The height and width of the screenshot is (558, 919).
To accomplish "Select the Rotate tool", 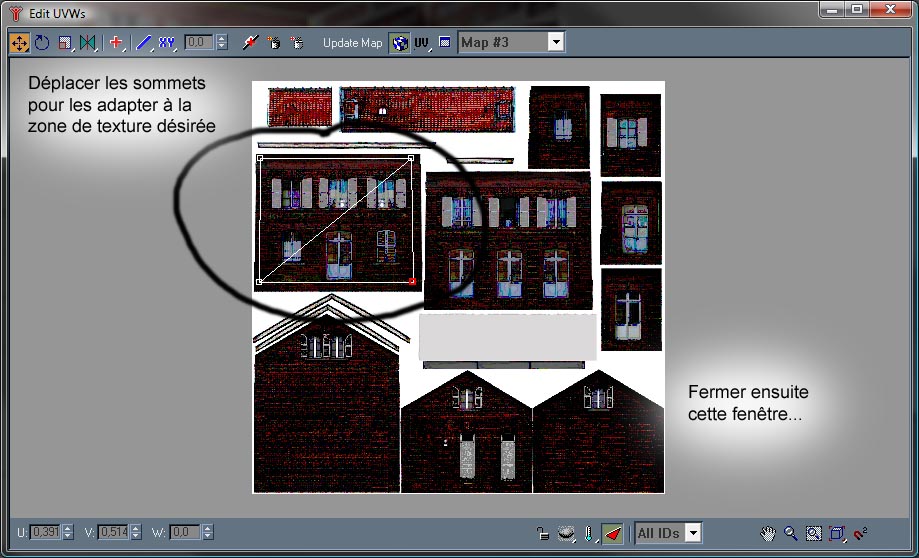I will click(x=42, y=43).
